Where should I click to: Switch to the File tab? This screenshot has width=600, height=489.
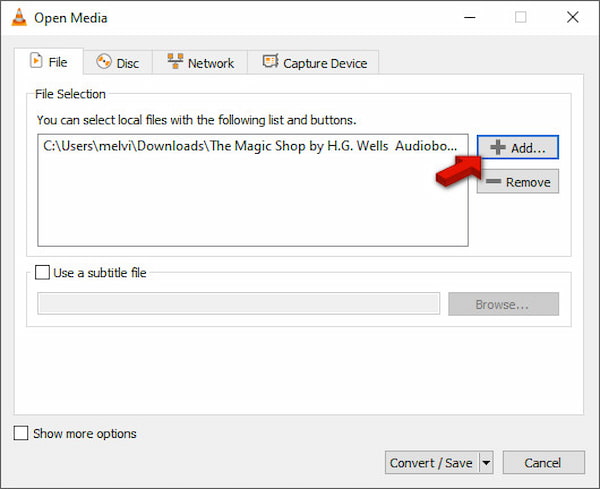(49, 62)
